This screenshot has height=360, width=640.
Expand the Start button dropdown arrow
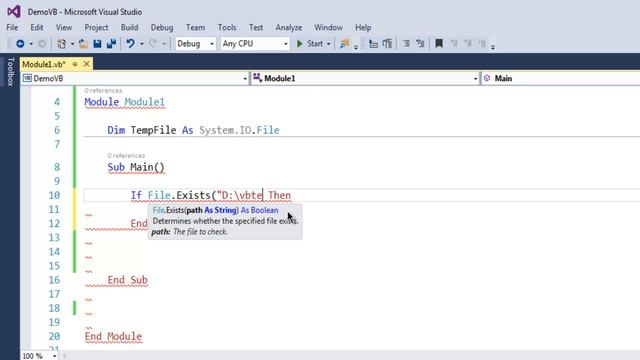pyautogui.click(x=328, y=44)
